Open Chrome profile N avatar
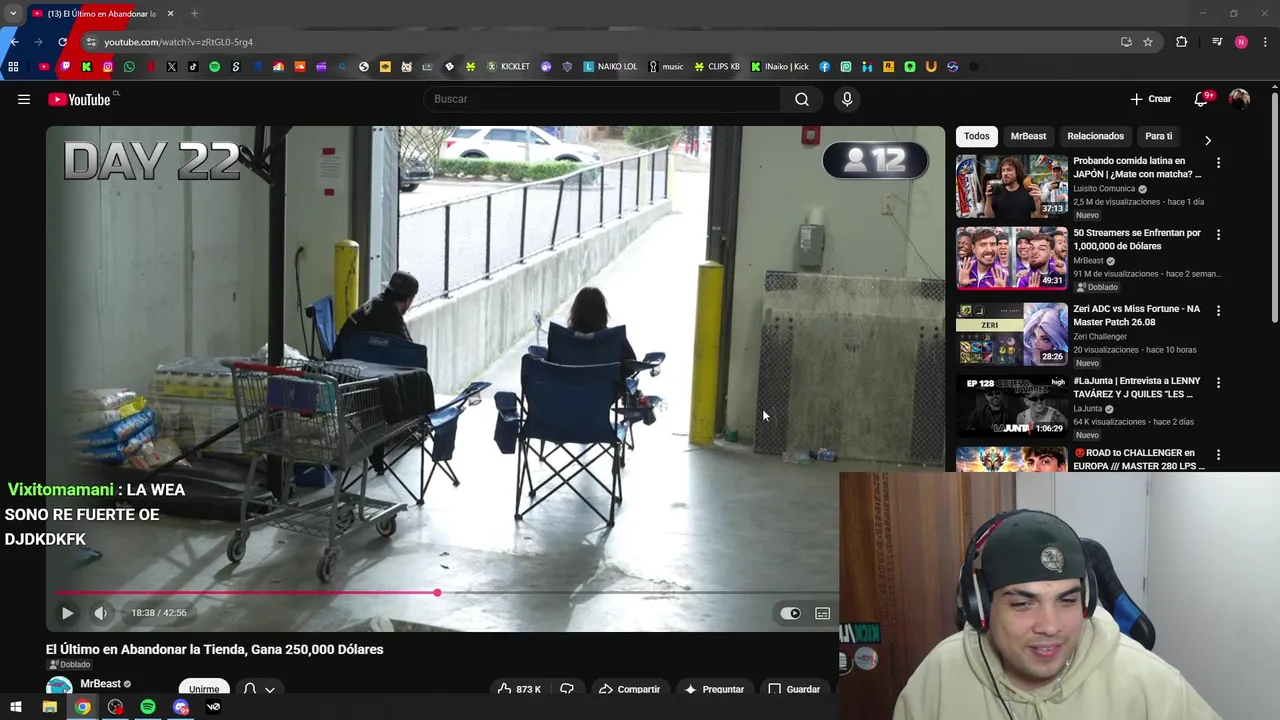The image size is (1280, 720). pyautogui.click(x=1241, y=42)
